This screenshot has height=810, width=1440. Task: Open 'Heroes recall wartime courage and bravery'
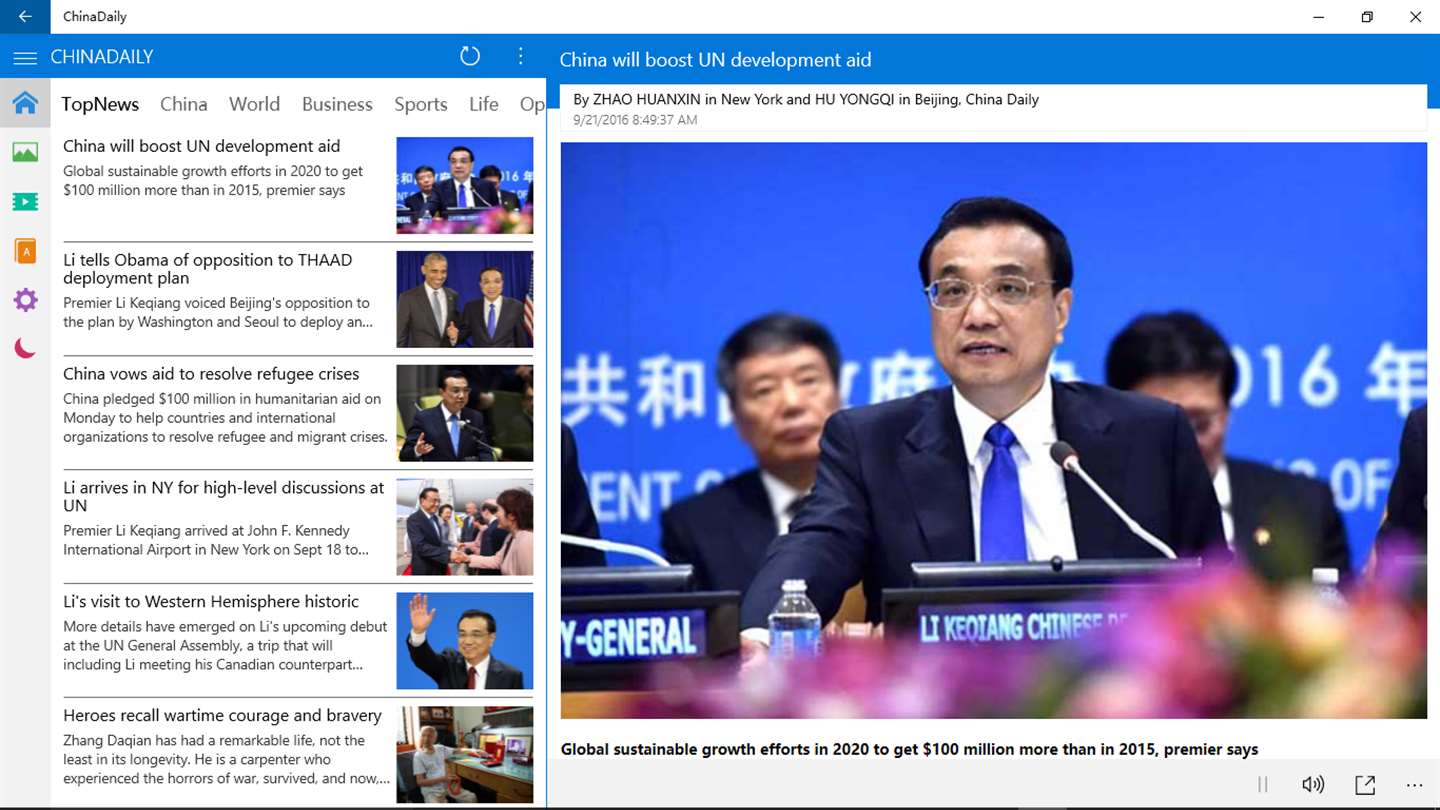(222, 716)
